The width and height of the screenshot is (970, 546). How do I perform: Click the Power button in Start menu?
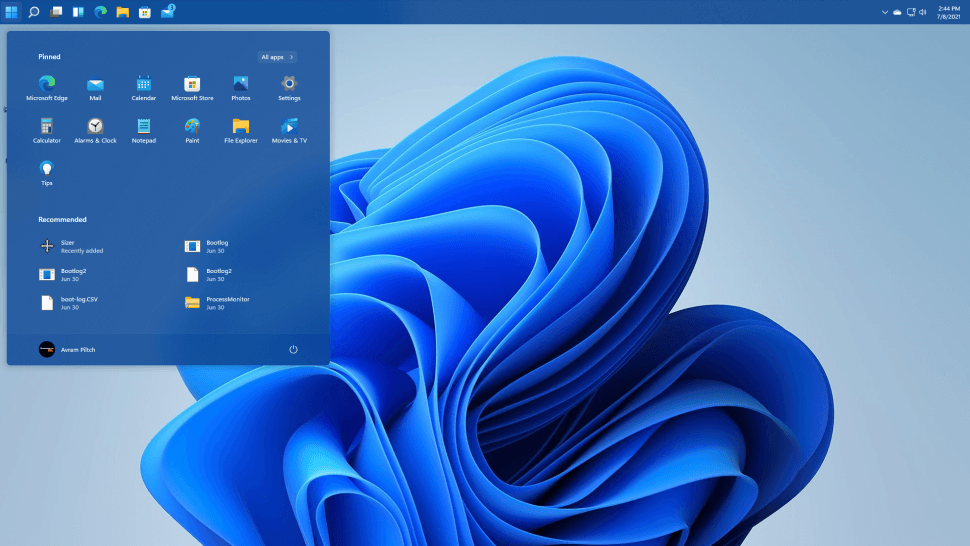[x=293, y=349]
